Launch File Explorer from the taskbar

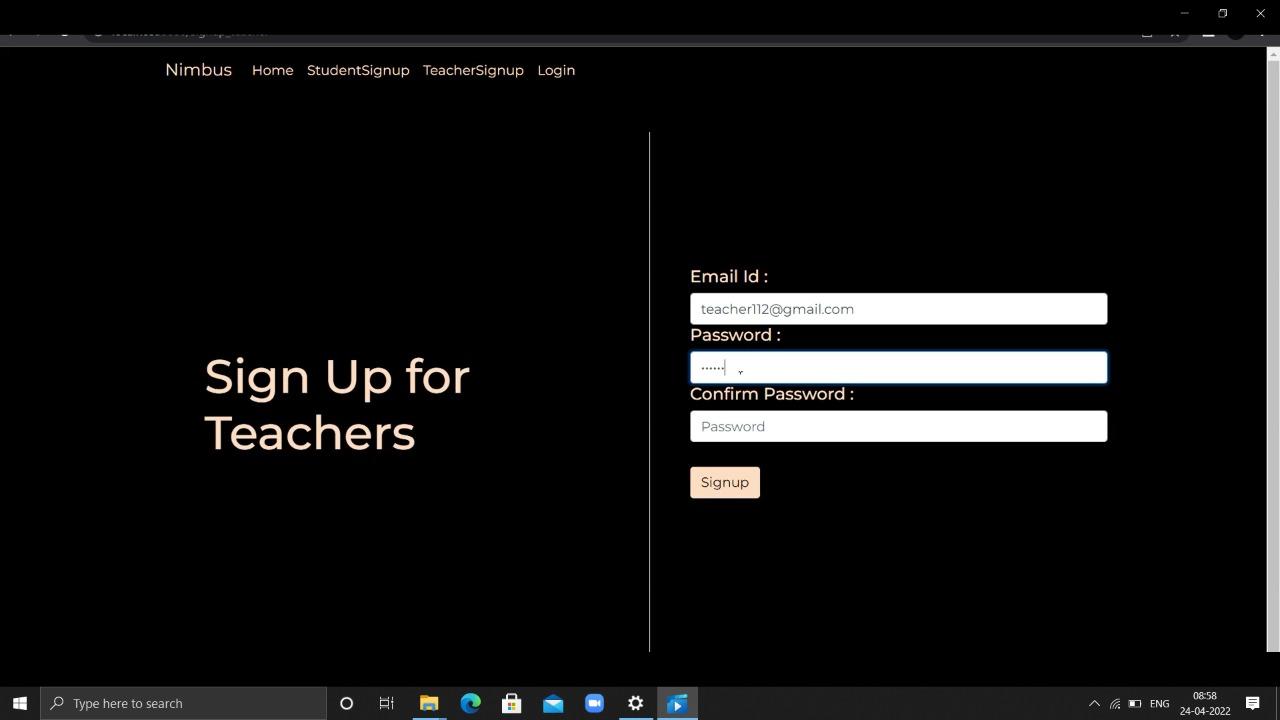tap(429, 703)
